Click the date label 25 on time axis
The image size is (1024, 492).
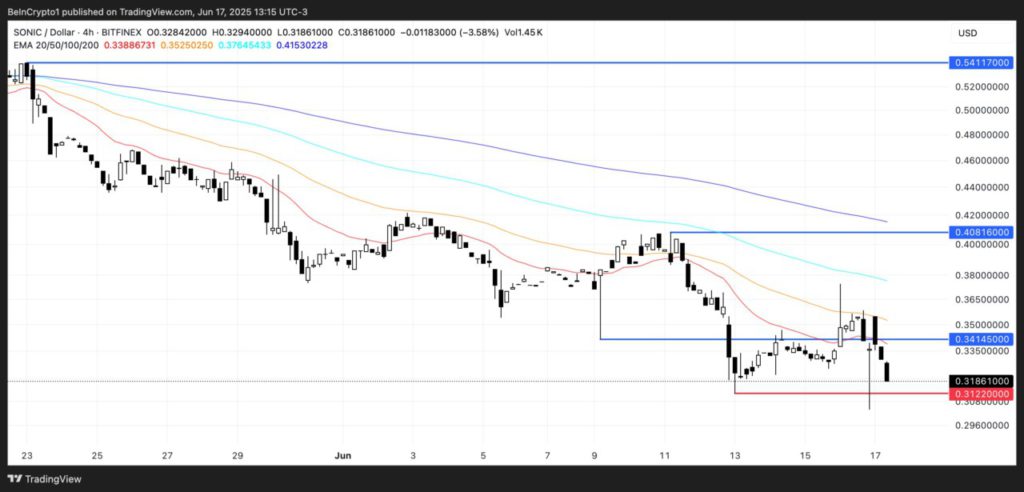click(97, 455)
